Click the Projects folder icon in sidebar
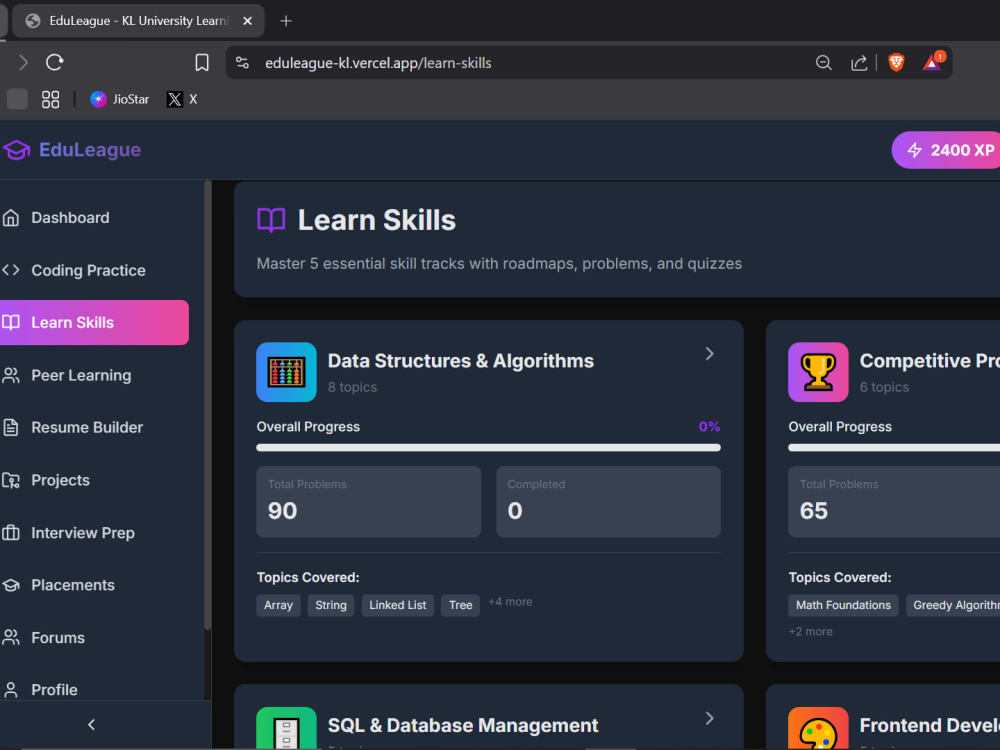This screenshot has width=1000, height=750. click(x=11, y=480)
